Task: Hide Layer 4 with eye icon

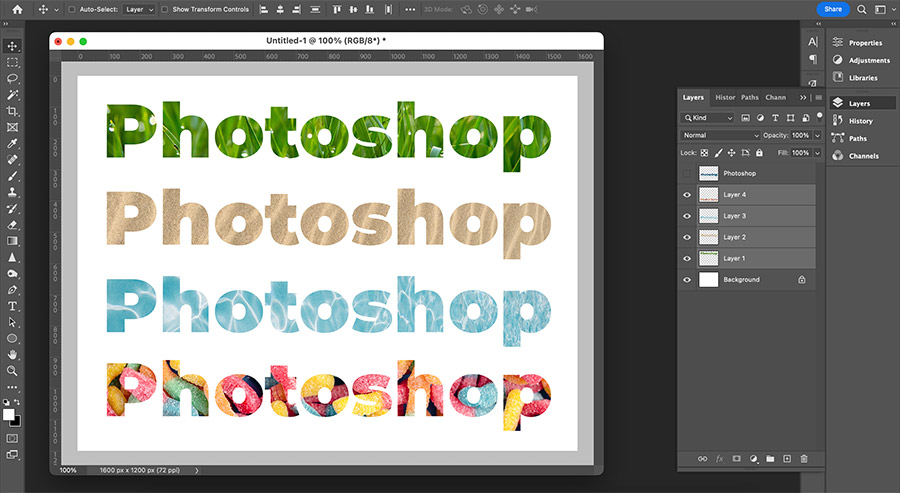Action: click(686, 195)
